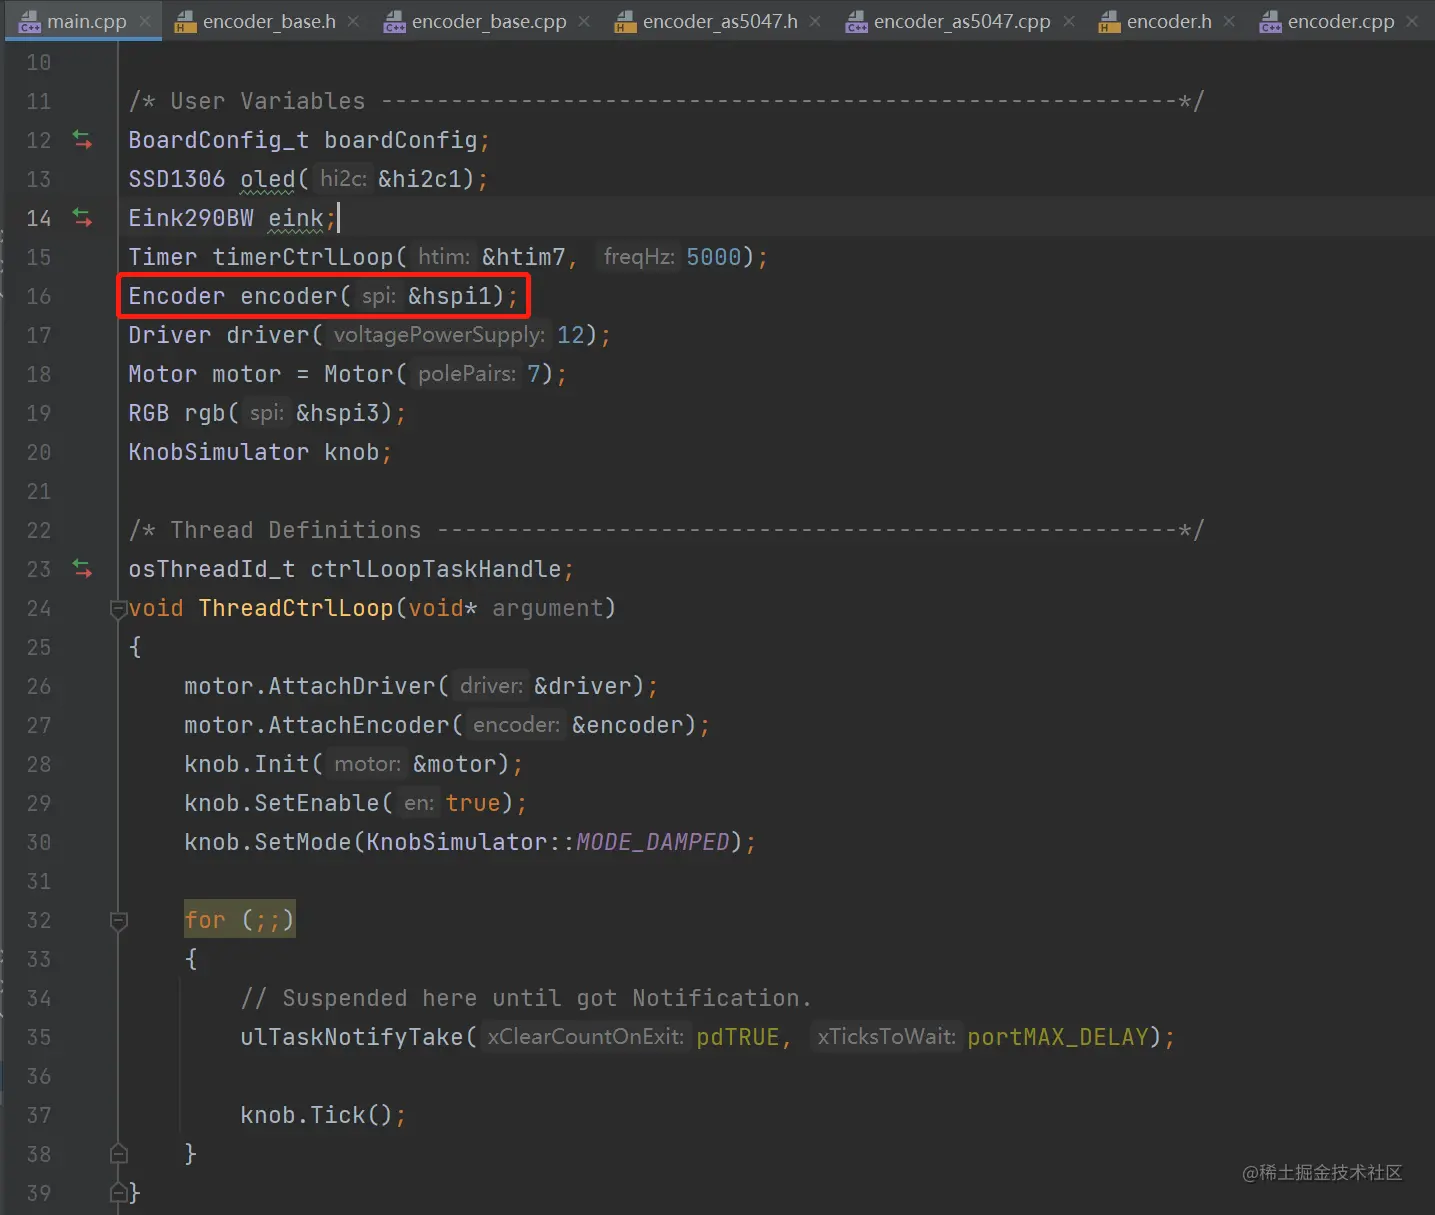Click the ulTaskNotifyTake function call
Screen dimensions: 1435x1215
click(x=352, y=1037)
